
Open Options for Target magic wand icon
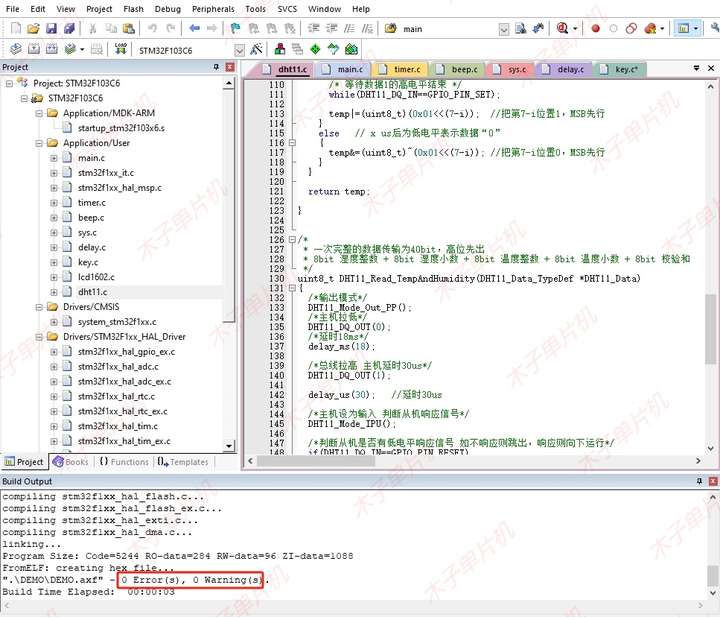256,49
